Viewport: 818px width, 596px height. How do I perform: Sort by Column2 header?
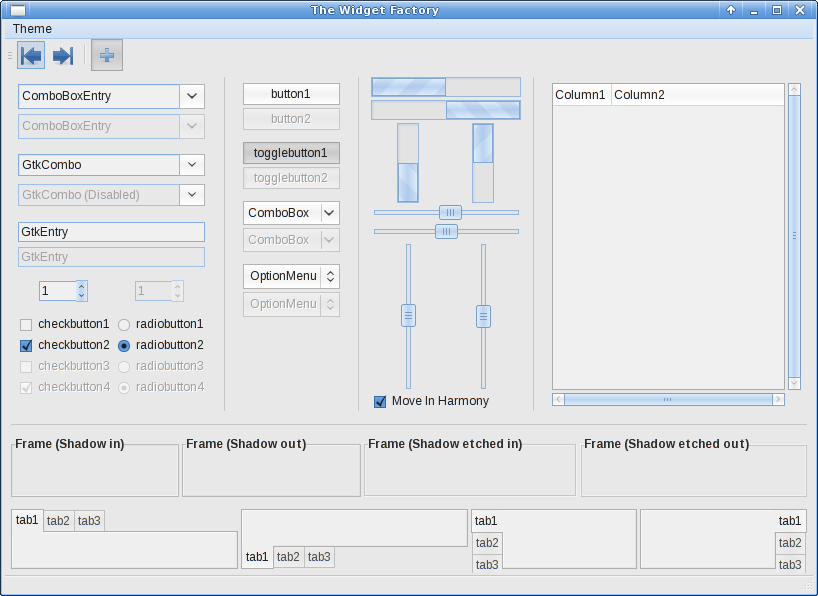697,95
